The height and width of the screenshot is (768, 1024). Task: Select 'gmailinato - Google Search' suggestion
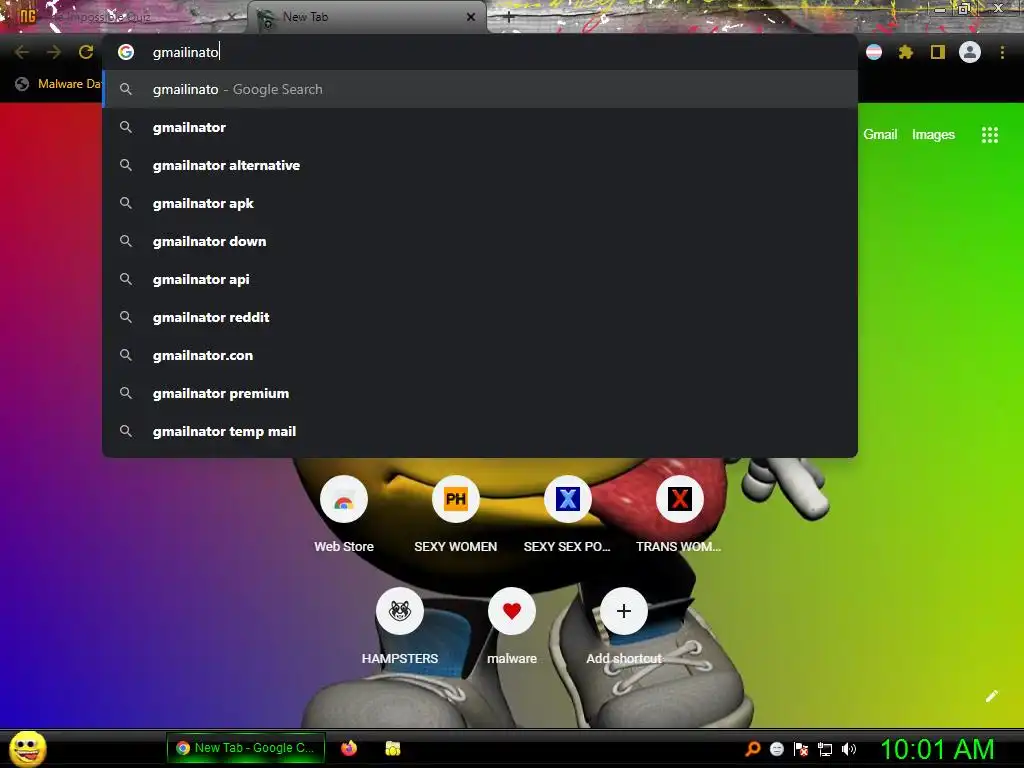click(x=479, y=89)
